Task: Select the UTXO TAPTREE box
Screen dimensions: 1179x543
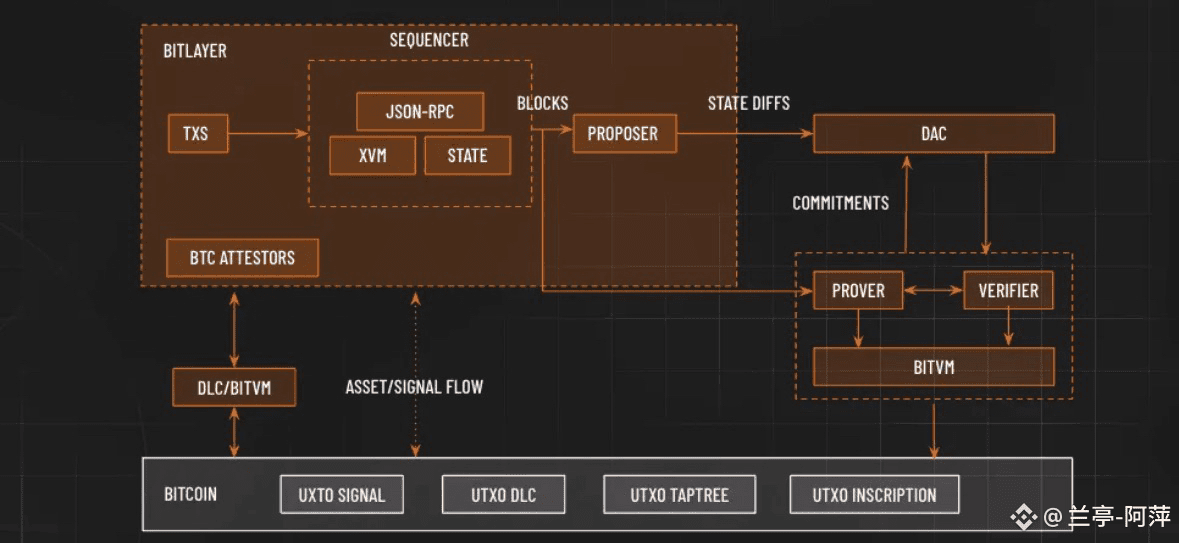Action: [679, 495]
